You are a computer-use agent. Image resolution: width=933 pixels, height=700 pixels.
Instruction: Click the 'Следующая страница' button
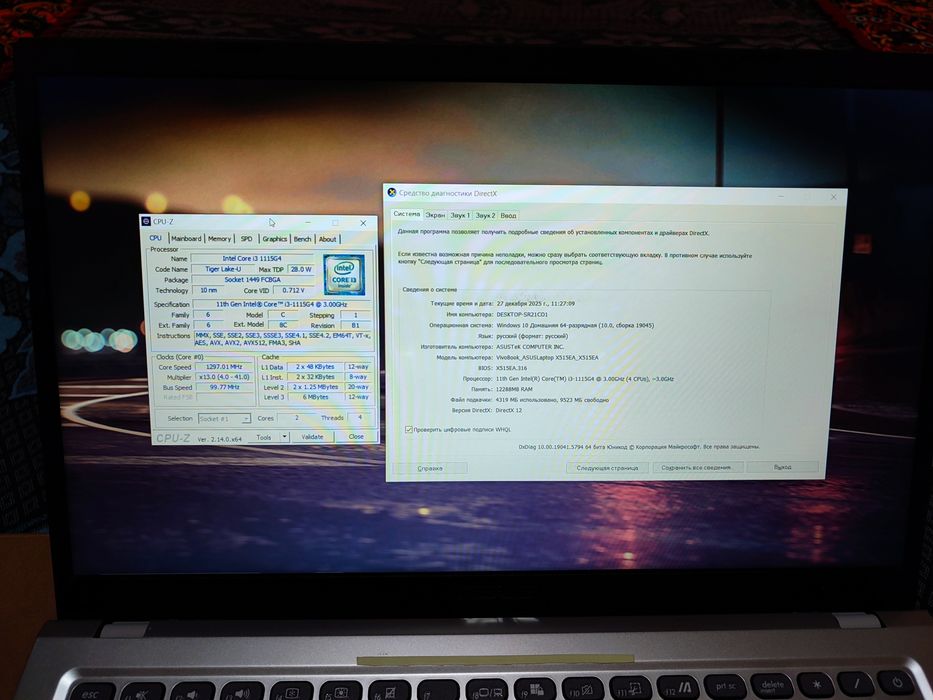607,468
